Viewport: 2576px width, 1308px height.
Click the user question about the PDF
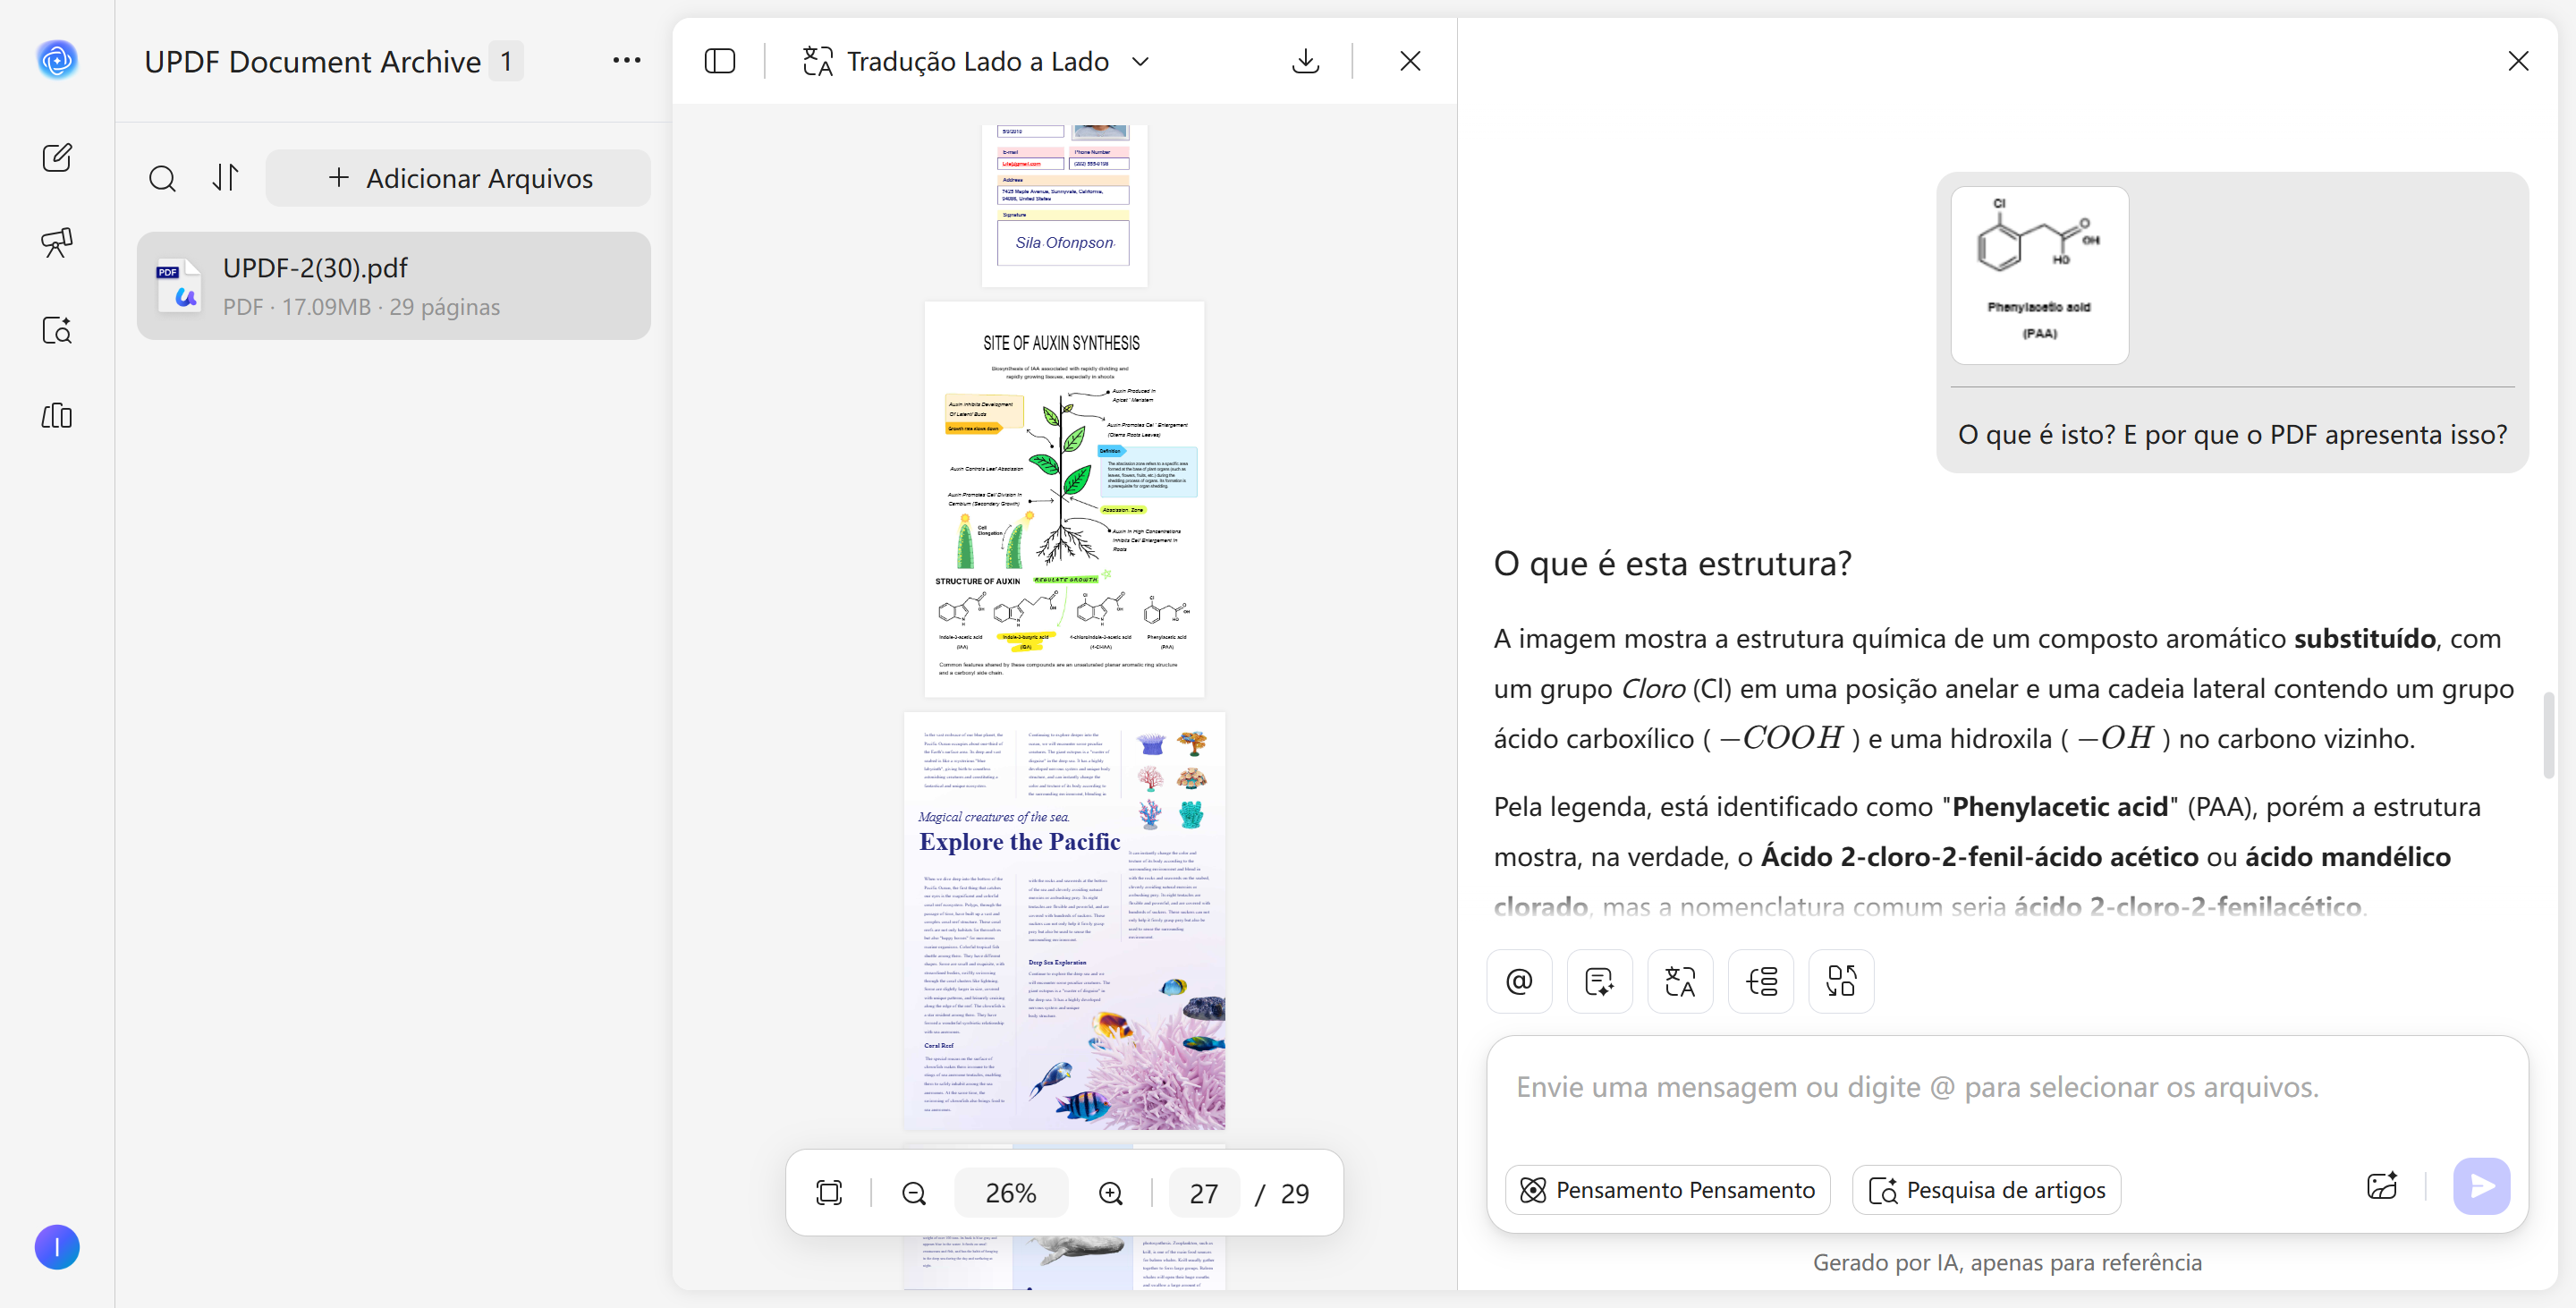pos(2233,435)
